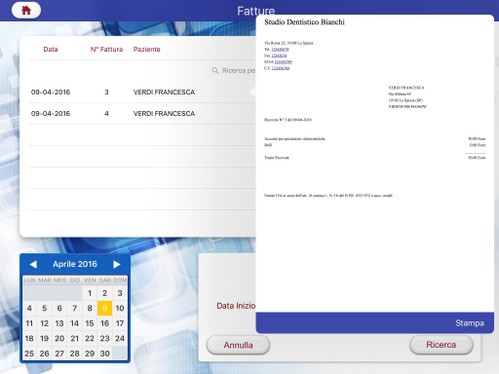
Task: Open invoice number 3 row
Action: coord(142,92)
